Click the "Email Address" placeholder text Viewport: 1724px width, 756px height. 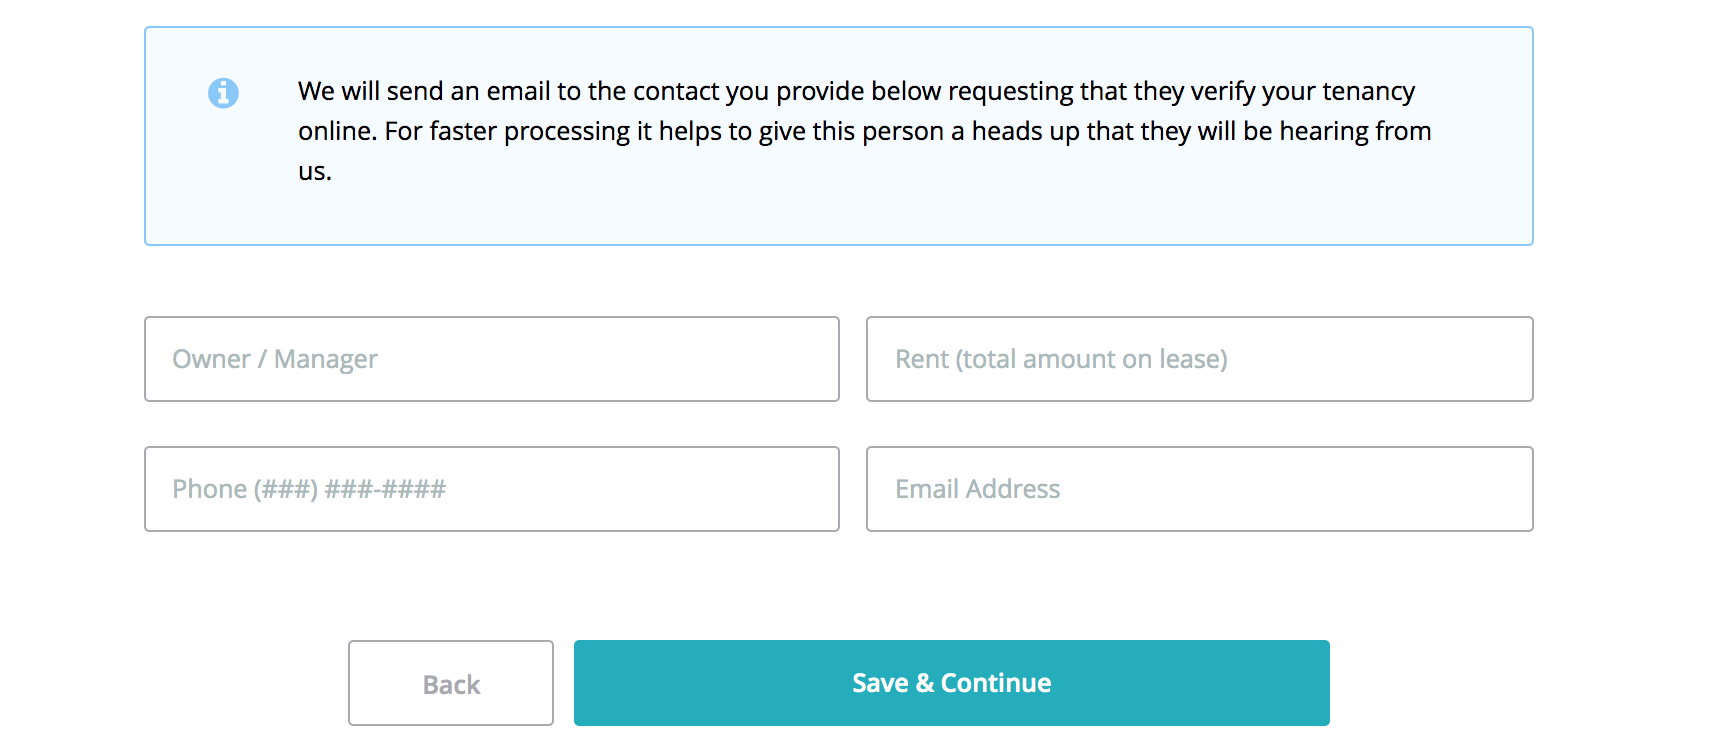click(x=977, y=489)
